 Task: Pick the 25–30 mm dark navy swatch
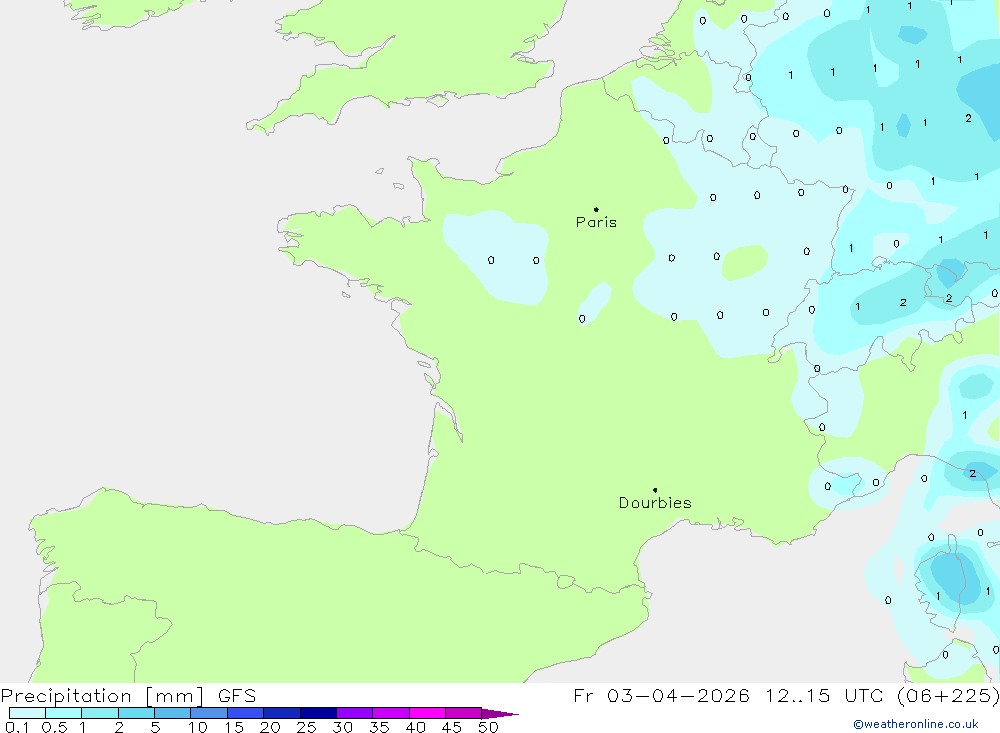click(x=318, y=713)
